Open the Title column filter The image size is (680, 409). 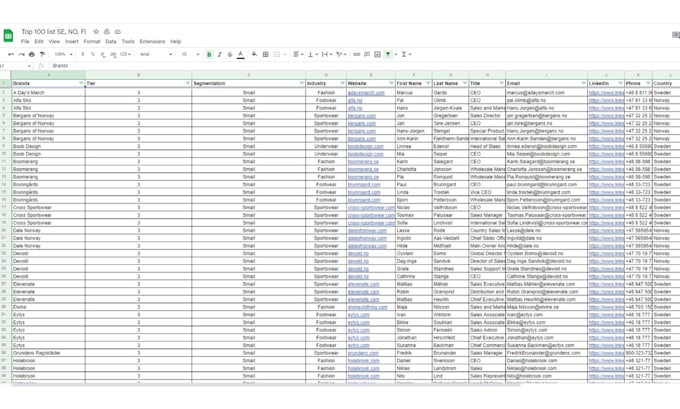click(501, 83)
